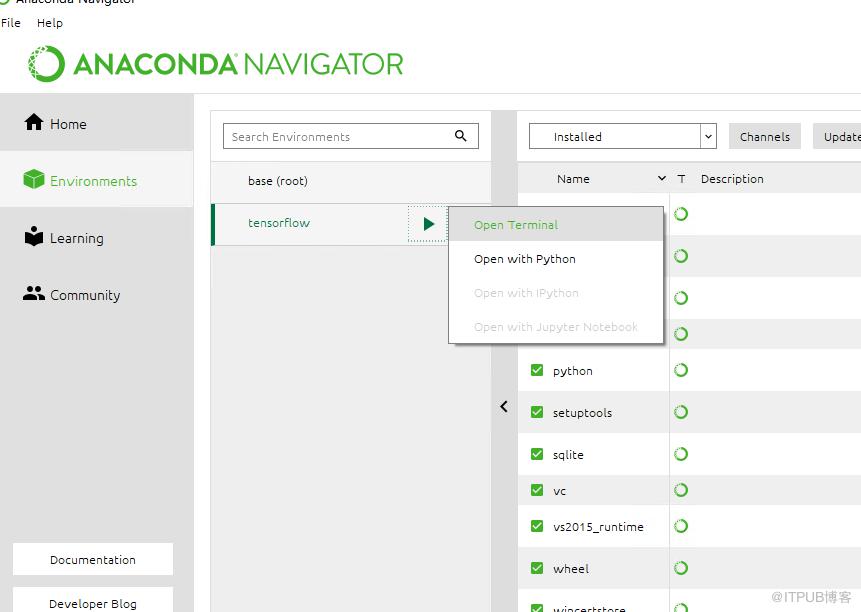
Task: Click the type circle icon for vs2015_runtime
Action: pos(681,526)
